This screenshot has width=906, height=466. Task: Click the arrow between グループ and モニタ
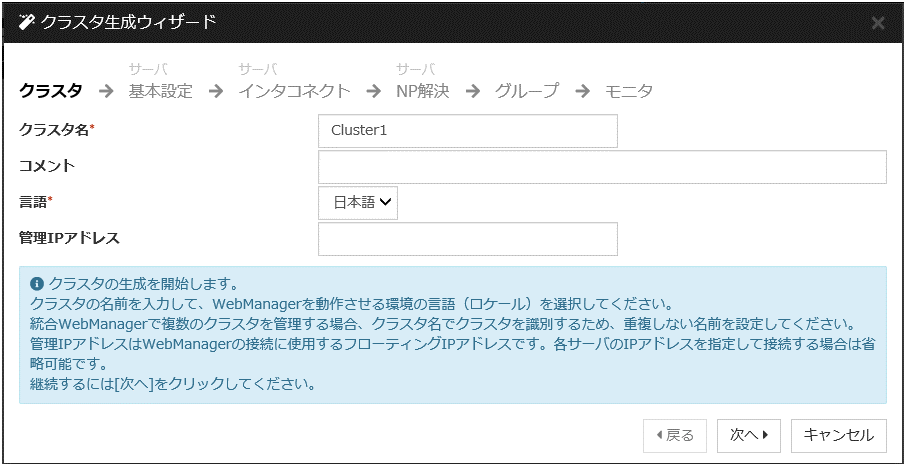(x=582, y=91)
